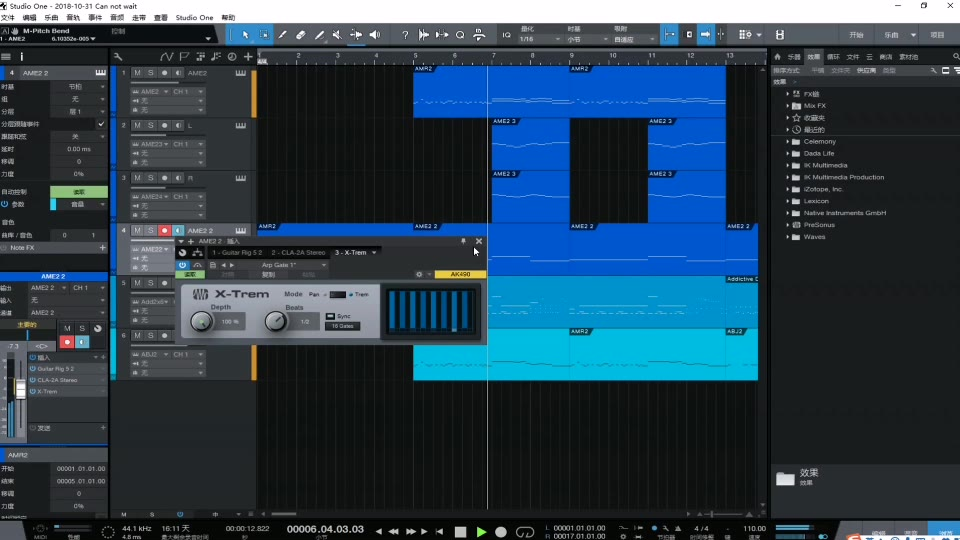Click the play button in the transport
The width and height of the screenshot is (960, 540).
pos(481,531)
